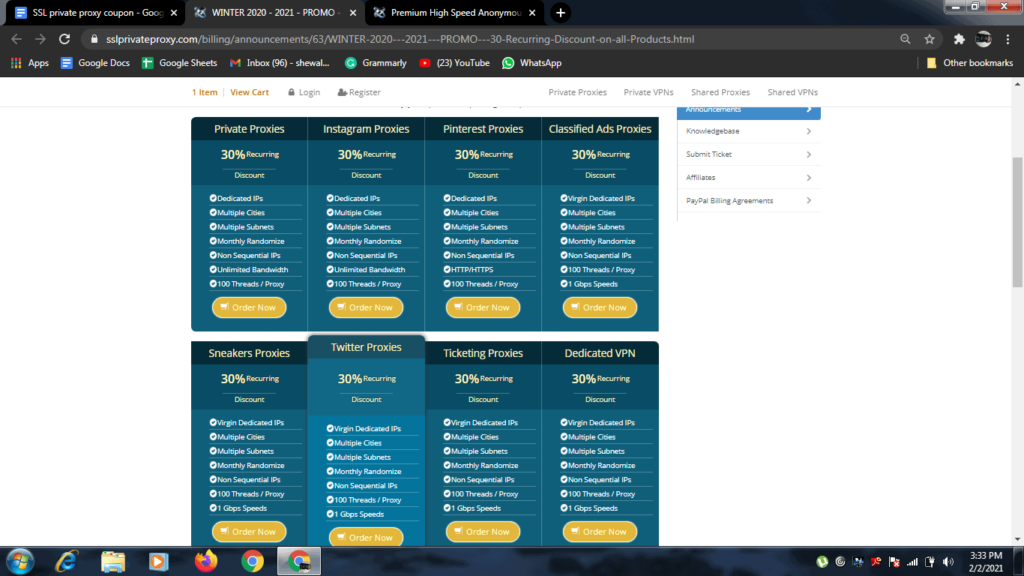Open Chrome's three-dot menu
Image resolution: width=1024 pixels, height=576 pixels.
(x=1008, y=39)
